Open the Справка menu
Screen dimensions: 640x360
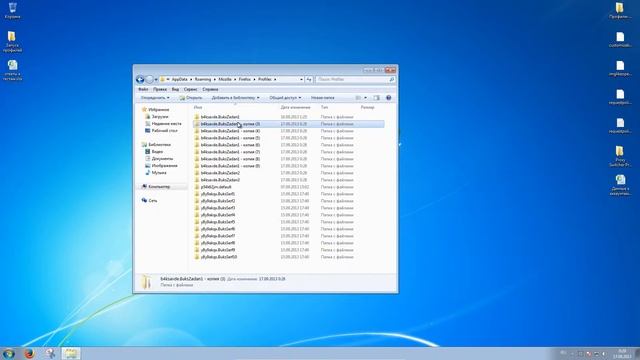pyautogui.click(x=210, y=89)
